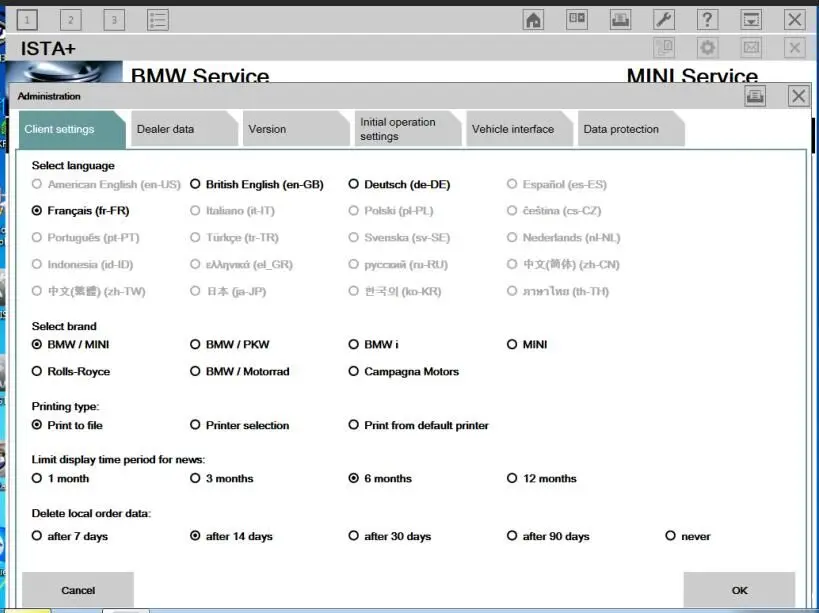Choose the BMW / PKW brand
Screen dimensions: 819x613
click(x=230, y=345)
